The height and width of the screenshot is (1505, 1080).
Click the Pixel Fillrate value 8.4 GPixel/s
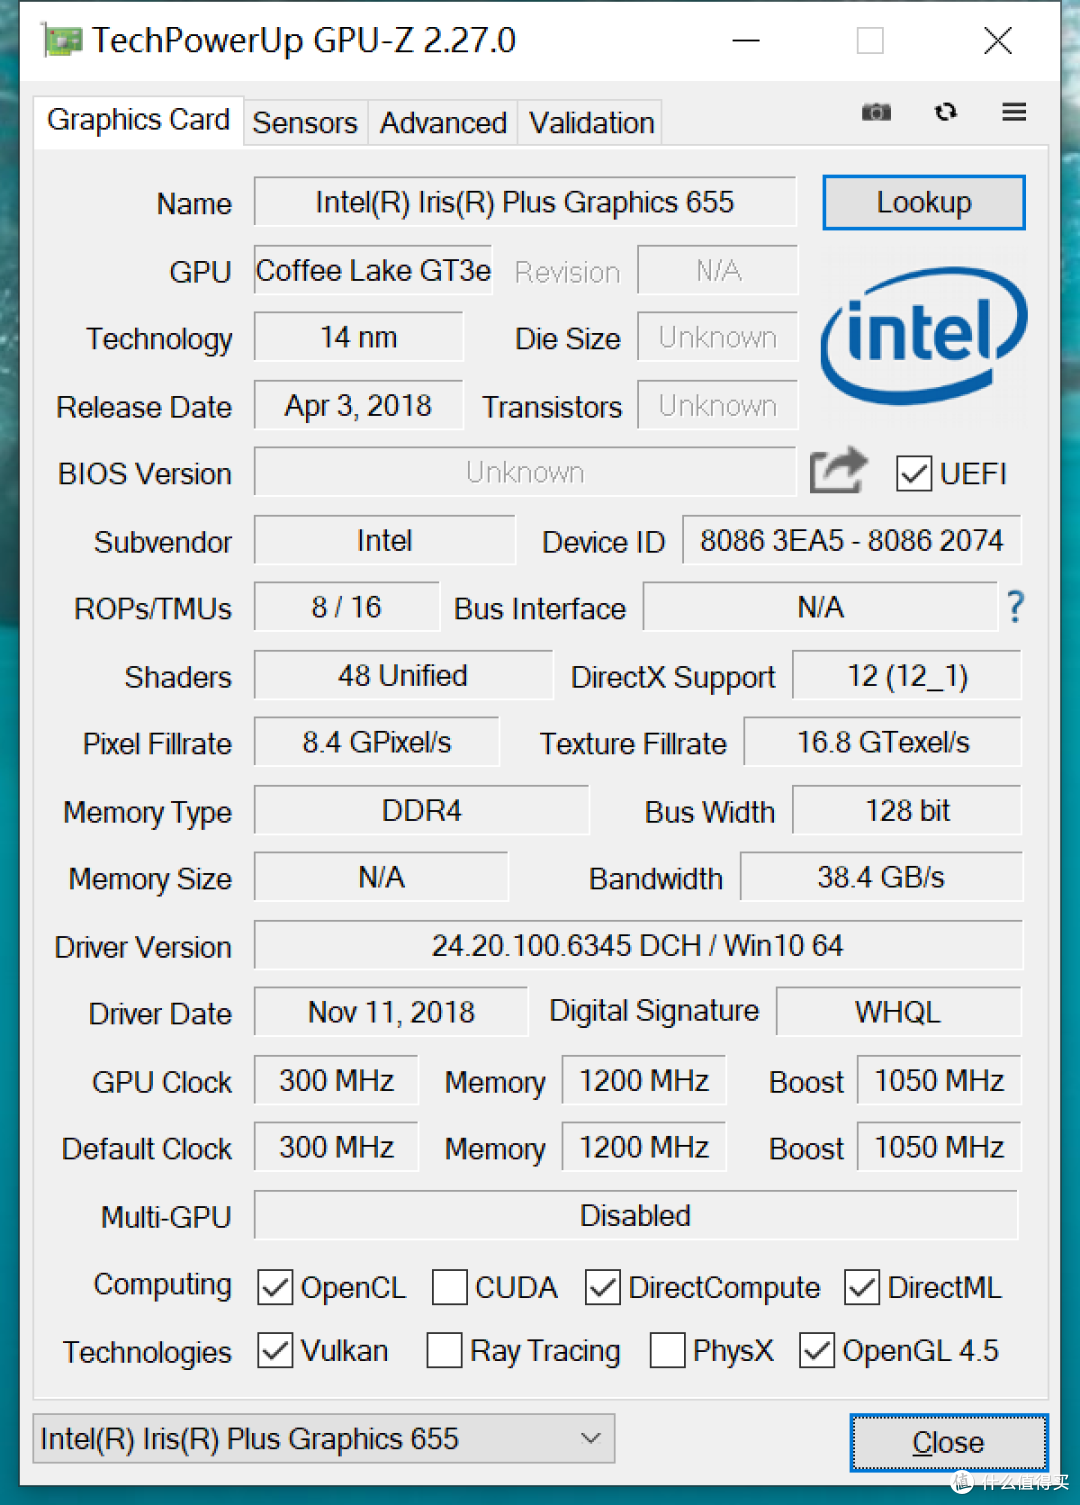[377, 742]
